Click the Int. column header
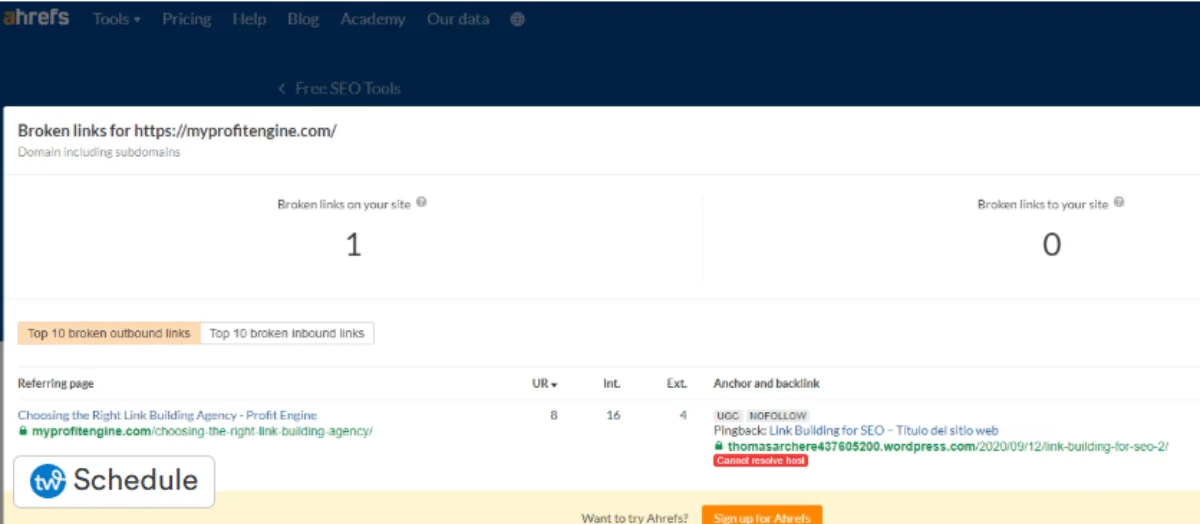The height and width of the screenshot is (524, 1200). [x=612, y=384]
